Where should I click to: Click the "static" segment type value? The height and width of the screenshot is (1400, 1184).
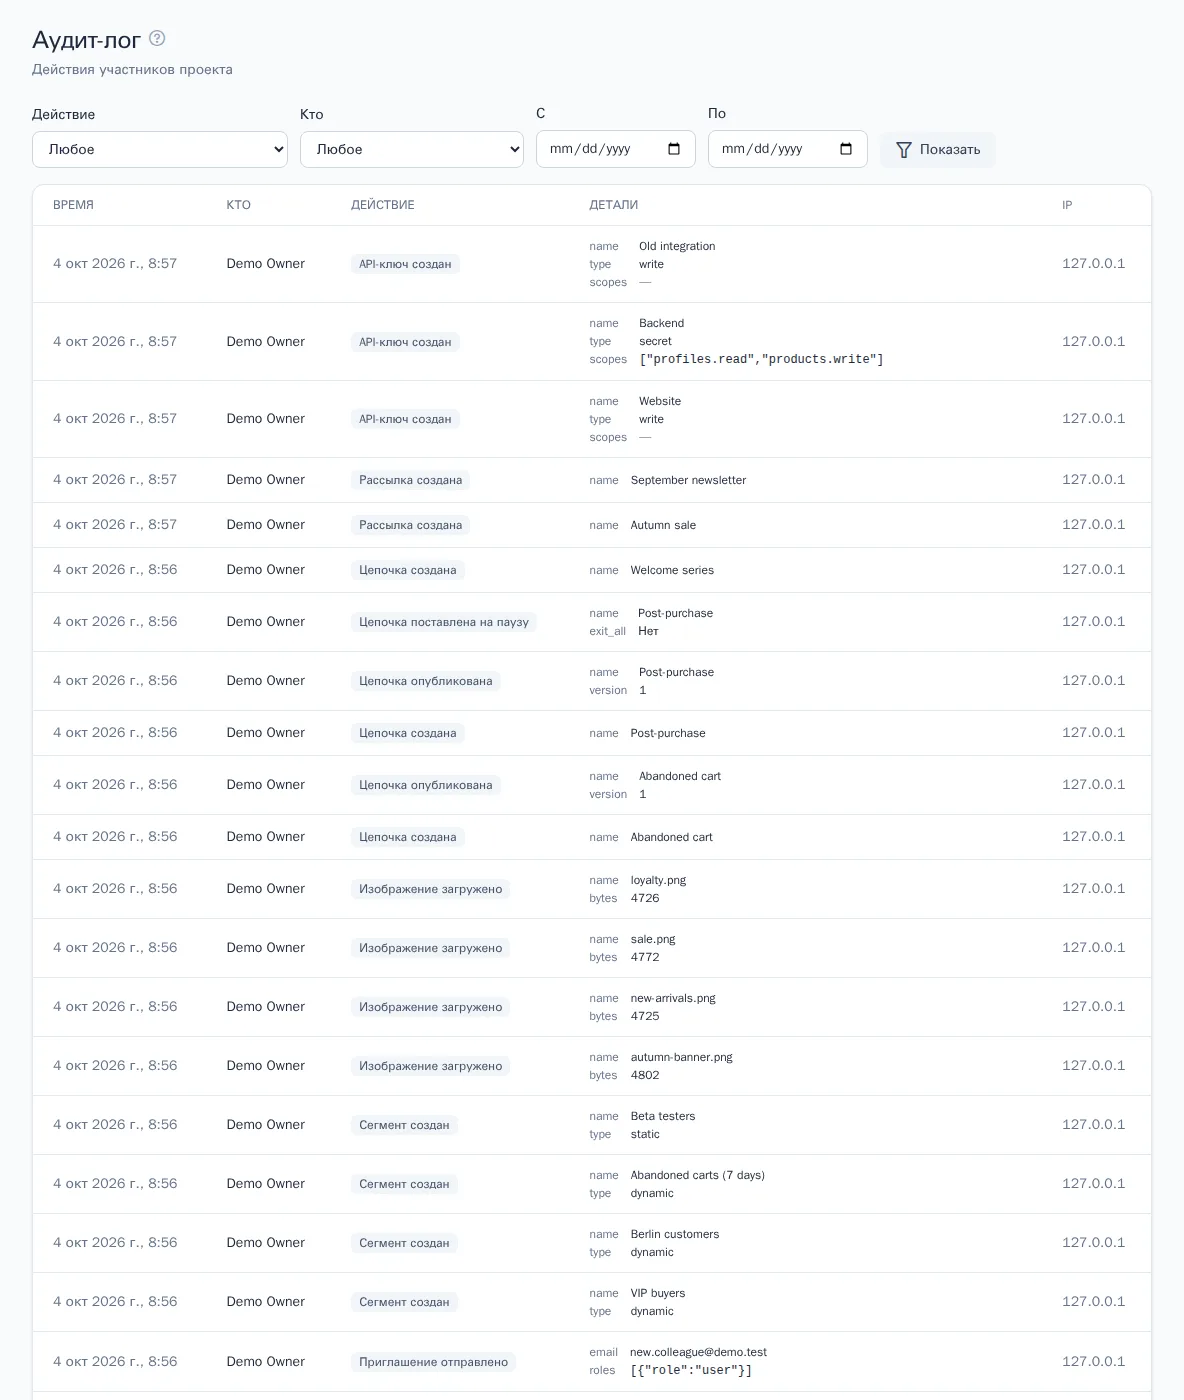click(645, 1134)
